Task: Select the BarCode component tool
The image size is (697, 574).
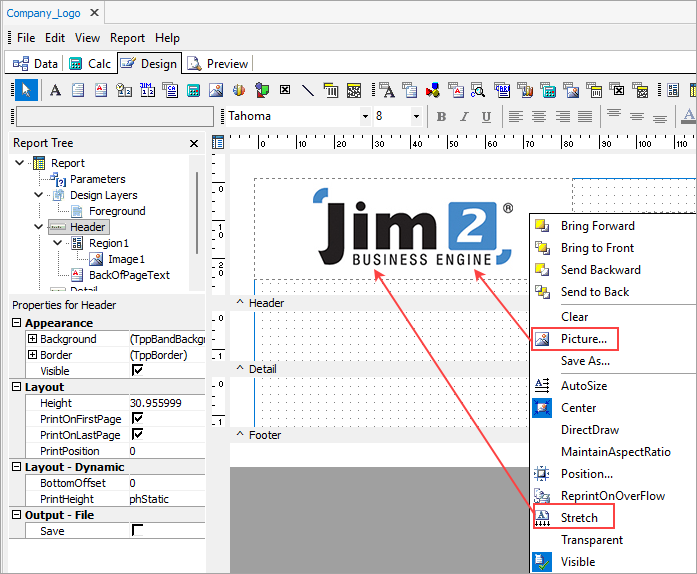Action: click(331, 90)
